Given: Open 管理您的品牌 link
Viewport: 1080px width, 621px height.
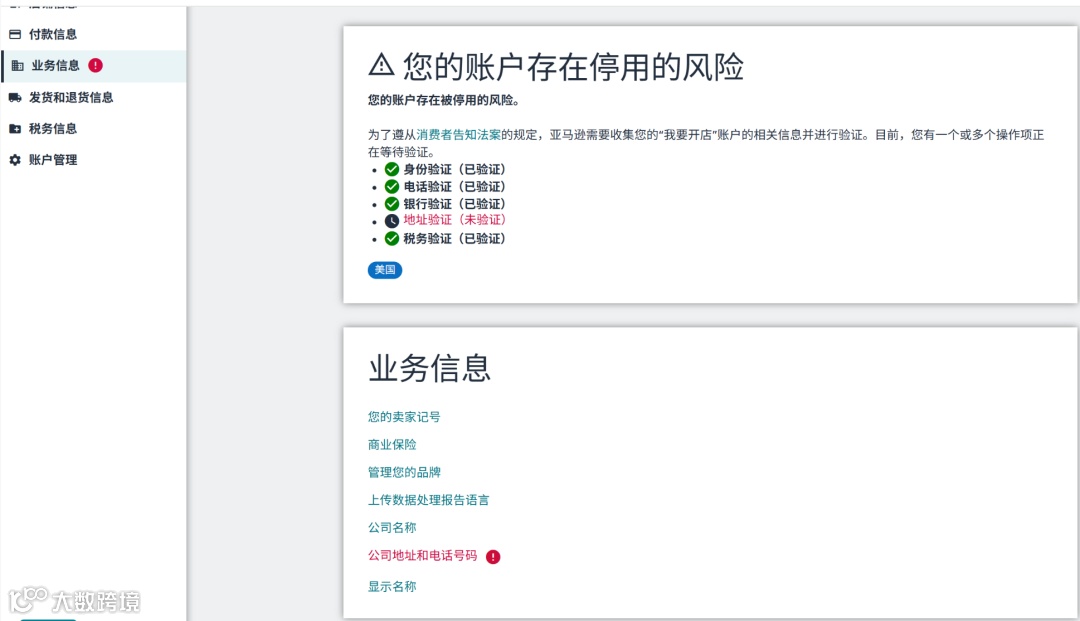Looking at the screenshot, I should click(404, 472).
